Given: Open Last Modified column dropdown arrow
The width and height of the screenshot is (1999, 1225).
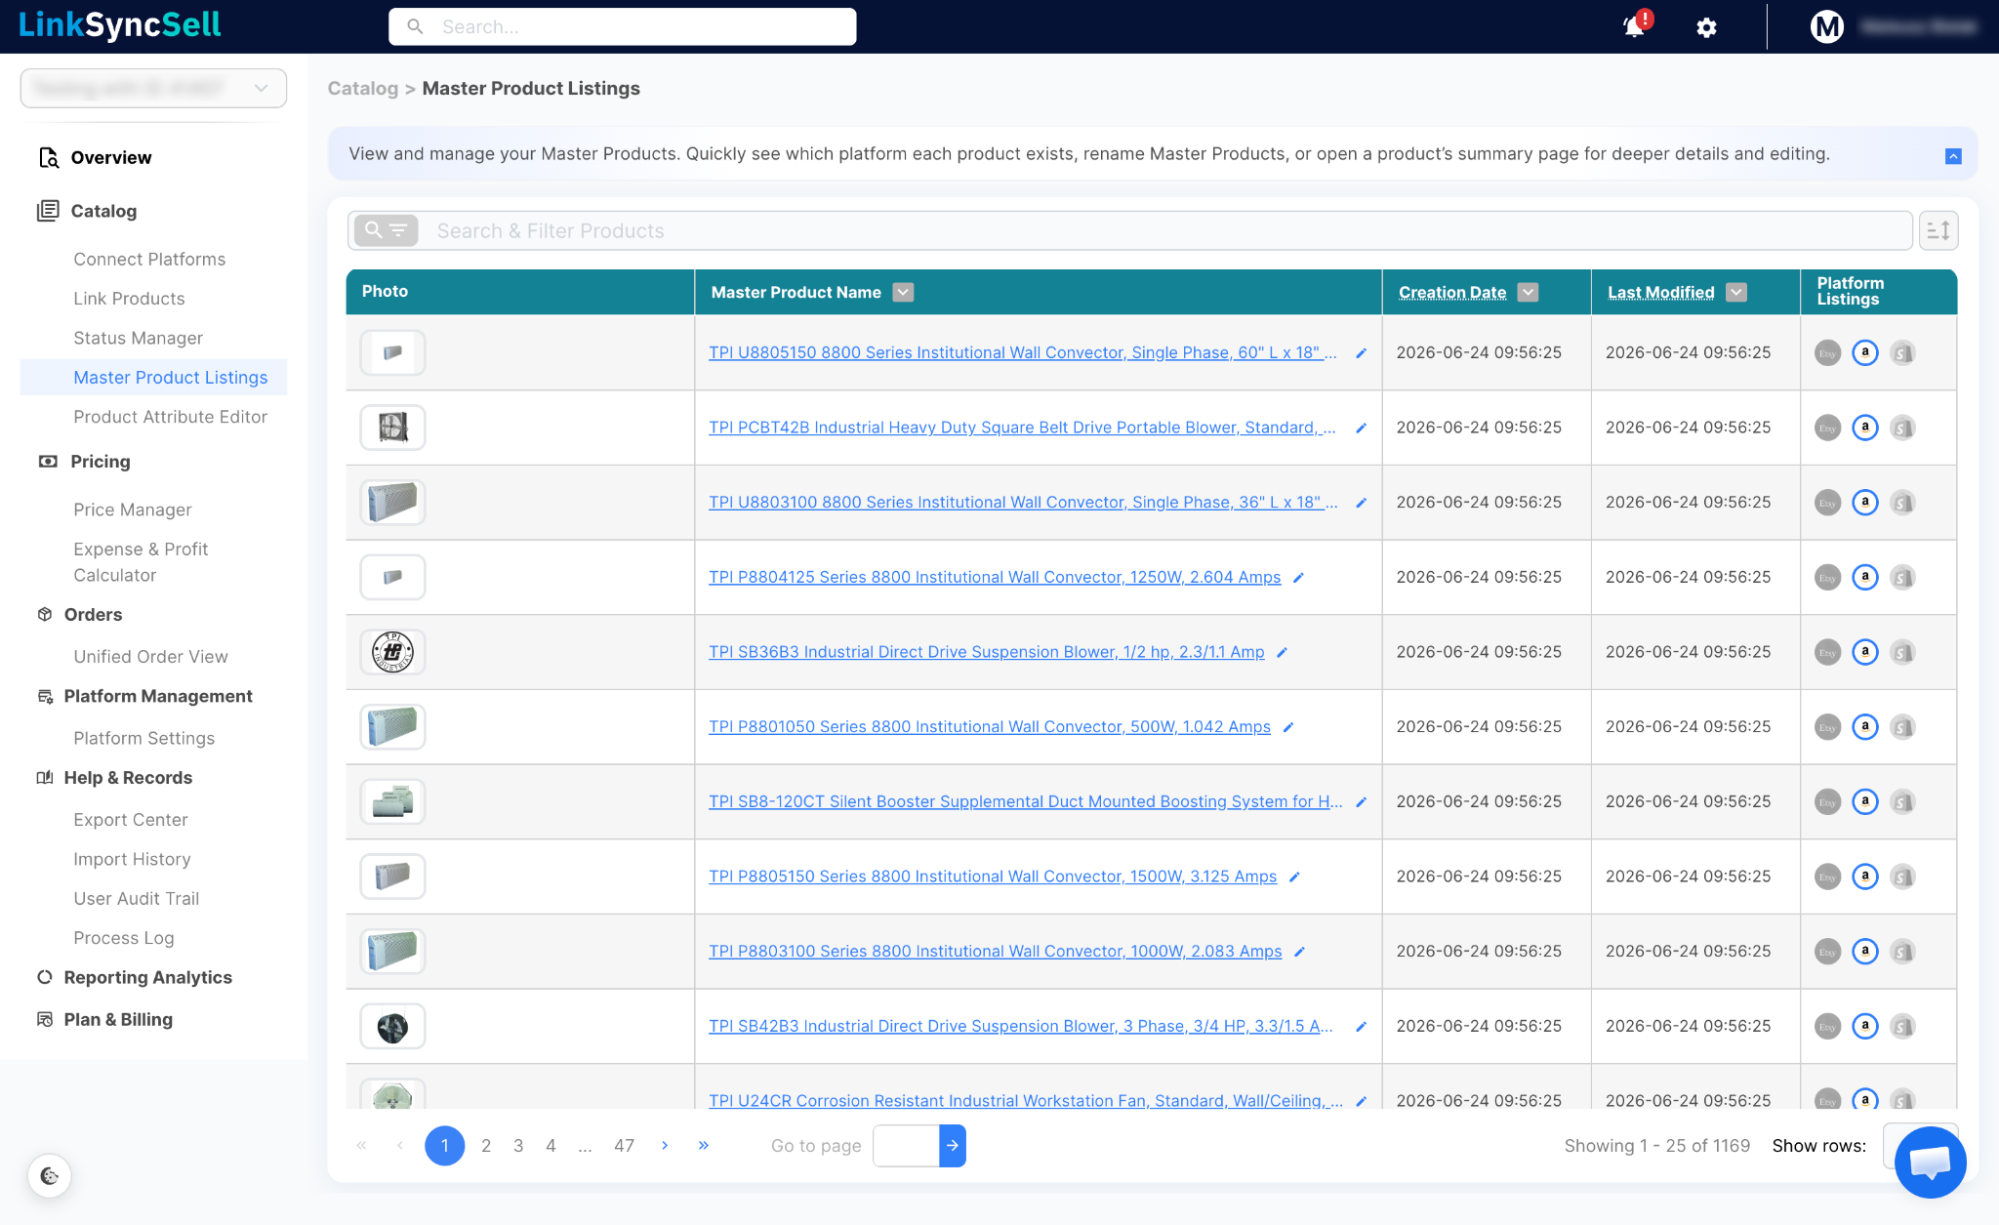Looking at the screenshot, I should tap(1736, 292).
